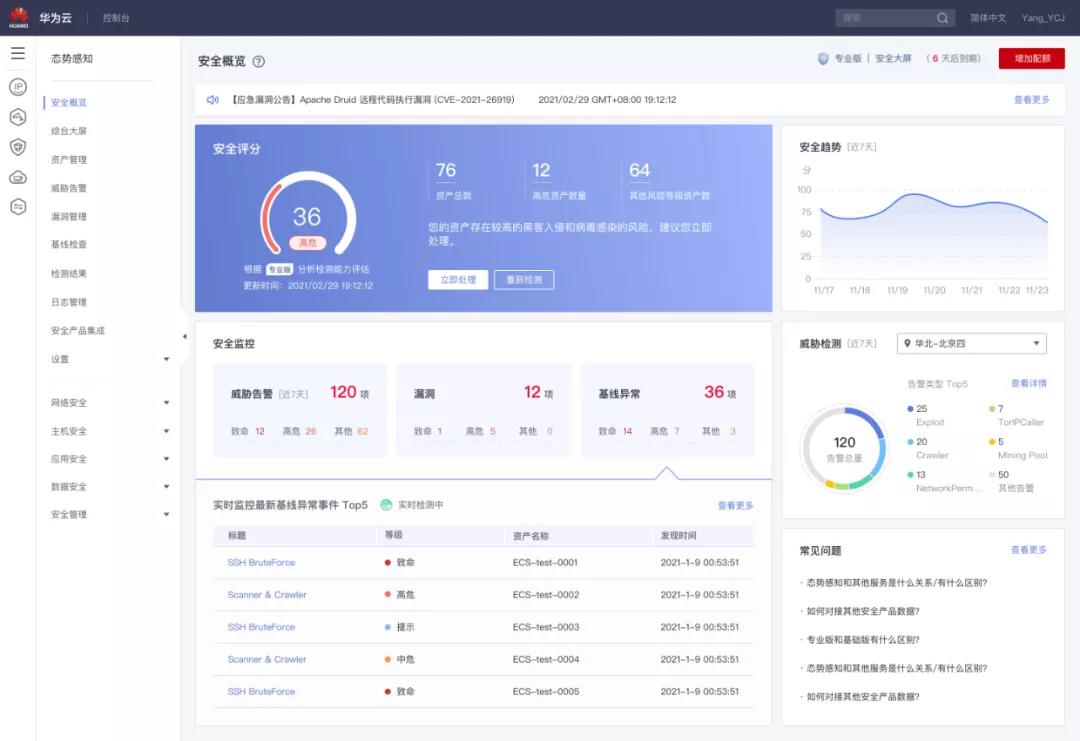The width and height of the screenshot is (1080, 741).
Task: Select the IP service icon in left rail
Action: (17, 88)
